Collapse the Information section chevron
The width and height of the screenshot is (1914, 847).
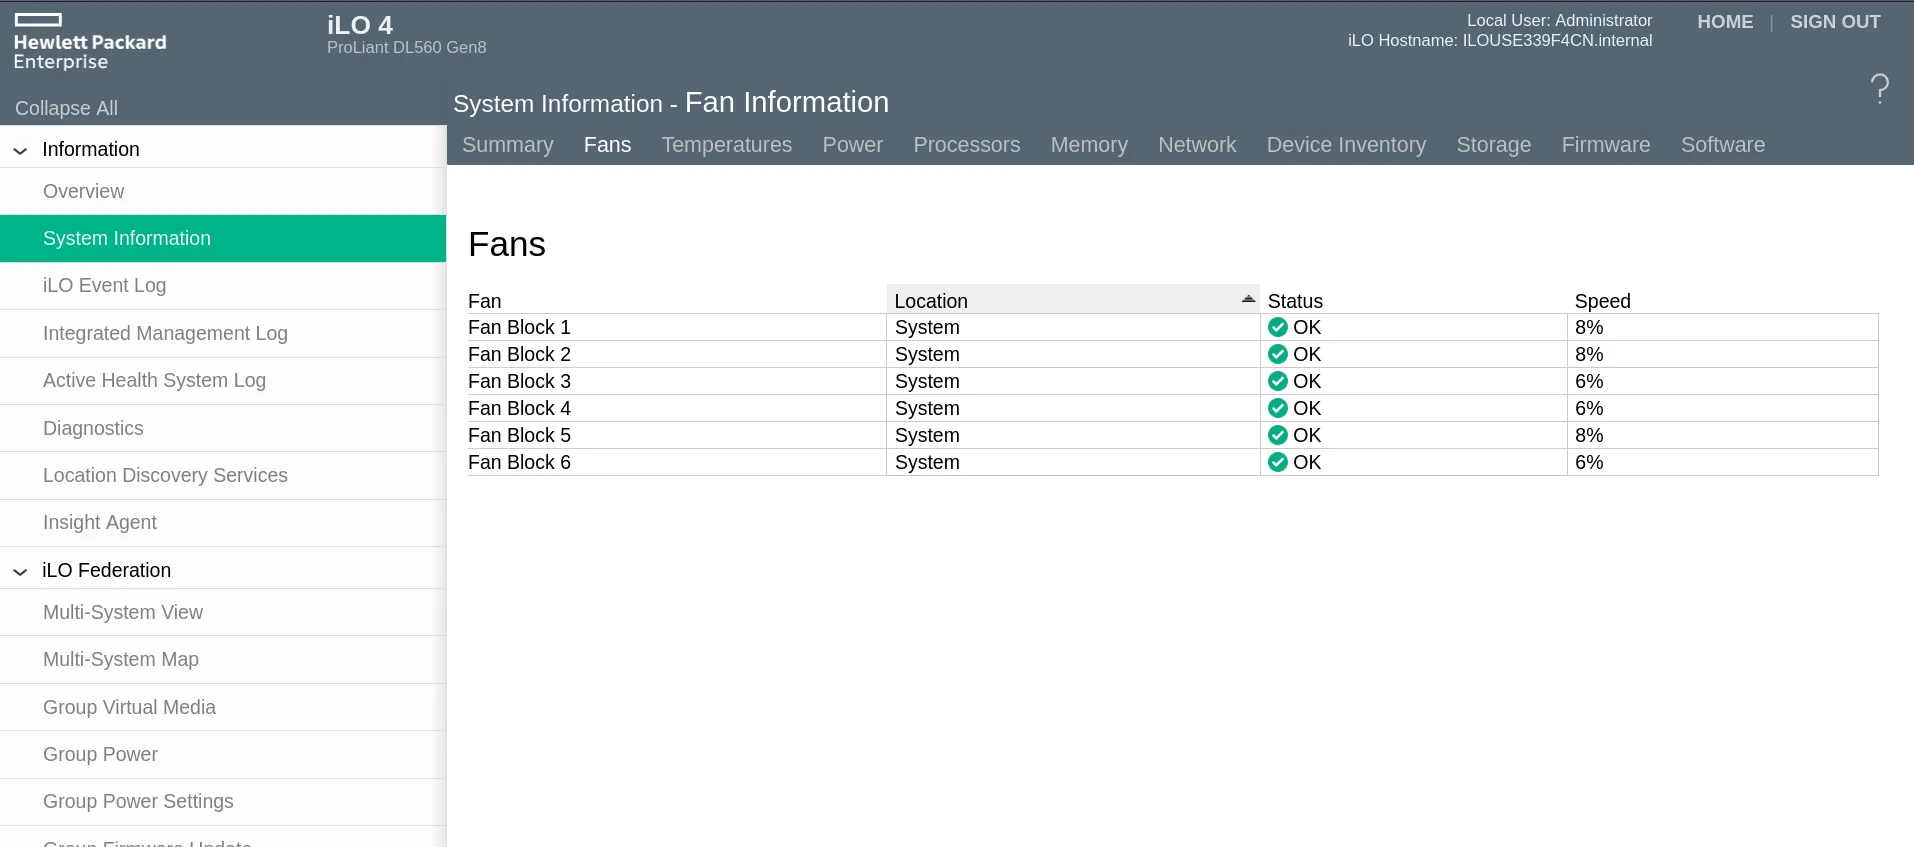click(x=20, y=151)
